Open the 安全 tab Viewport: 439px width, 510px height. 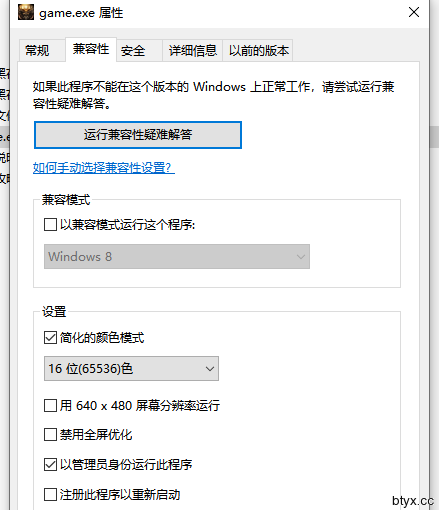click(x=133, y=51)
